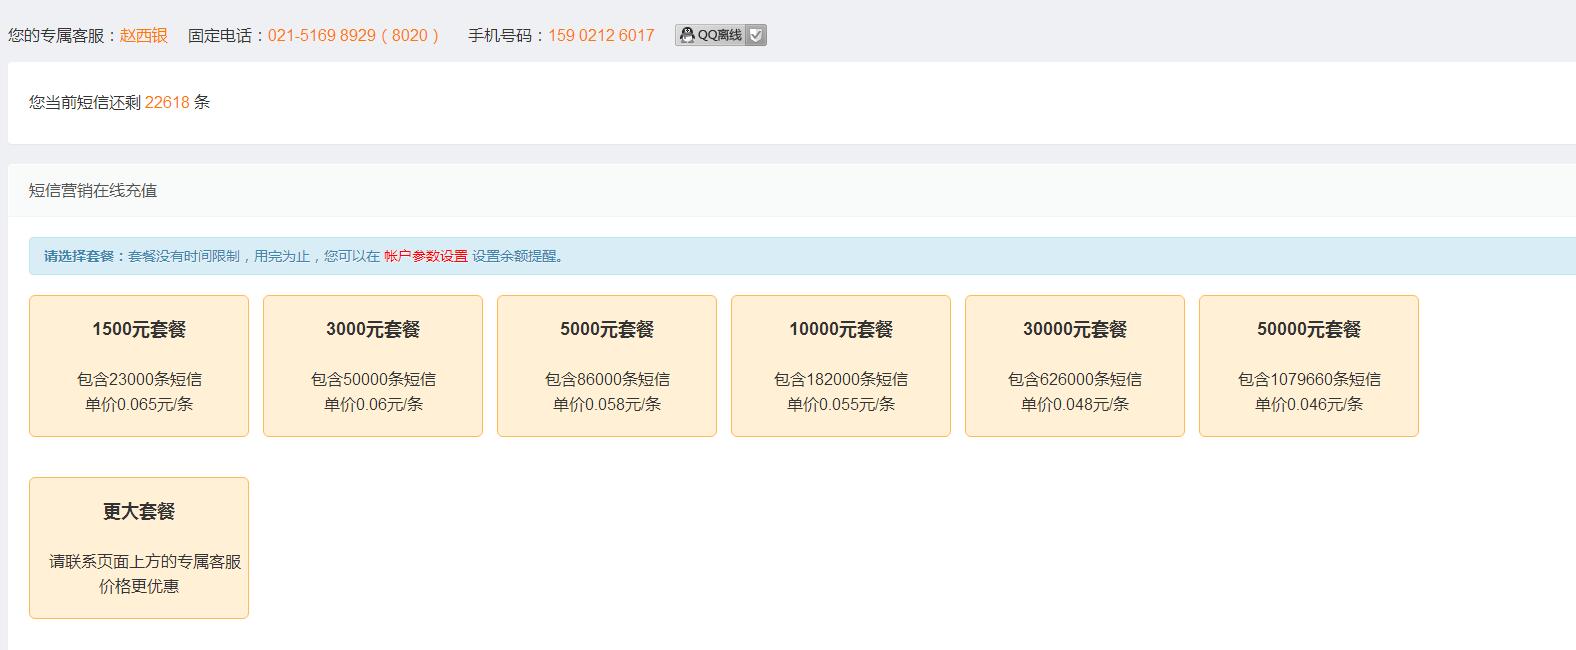The image size is (1576, 650).
Task: Click the 请选择套餐 notice label
Action: pyautogui.click(x=79, y=256)
